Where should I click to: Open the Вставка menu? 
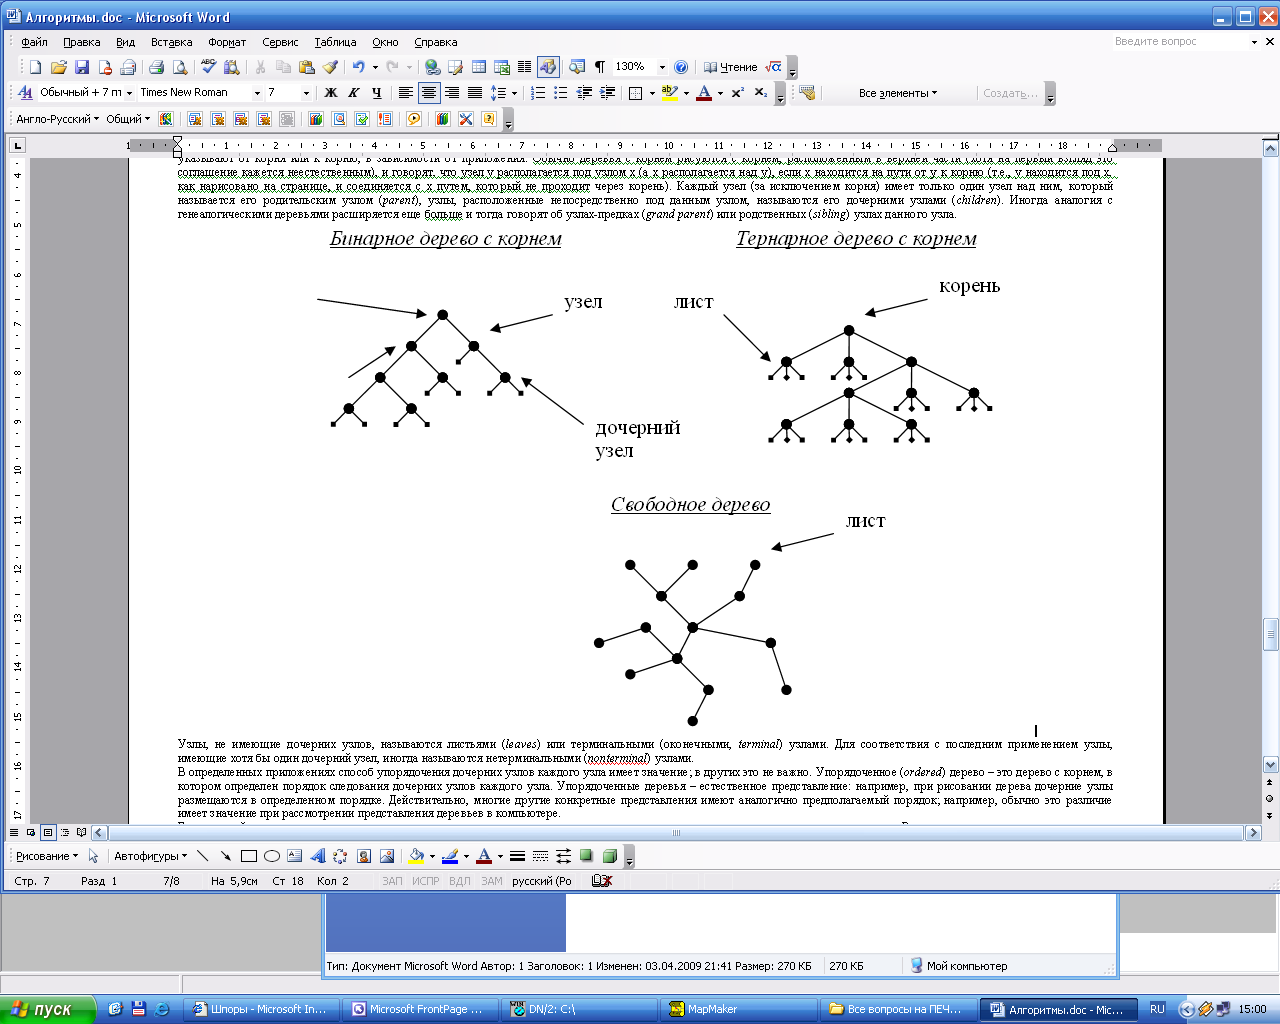[171, 42]
